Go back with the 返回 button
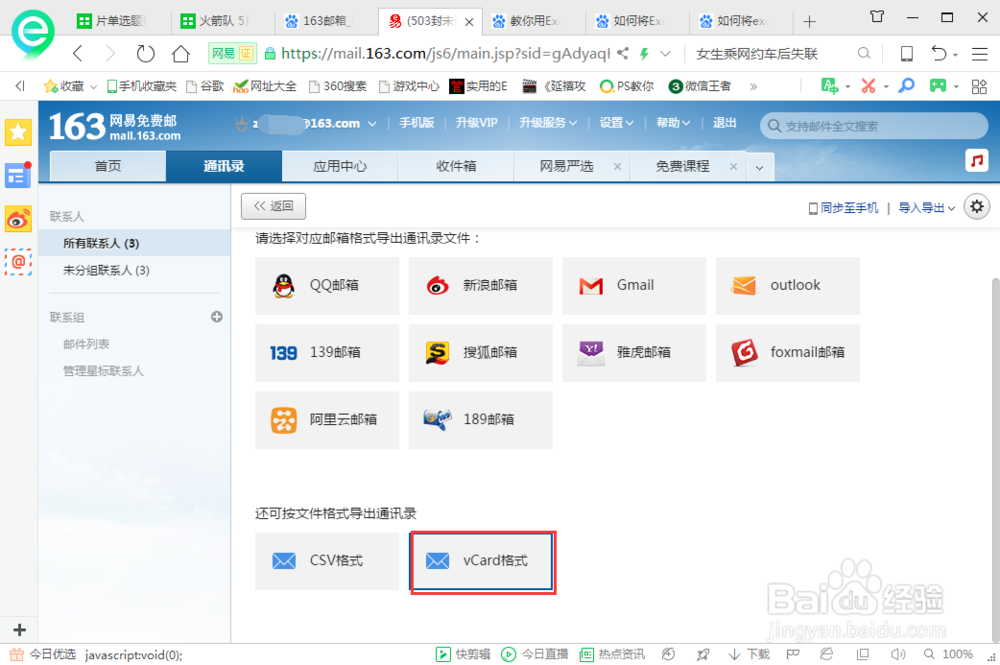1000x665 pixels. click(x=273, y=206)
